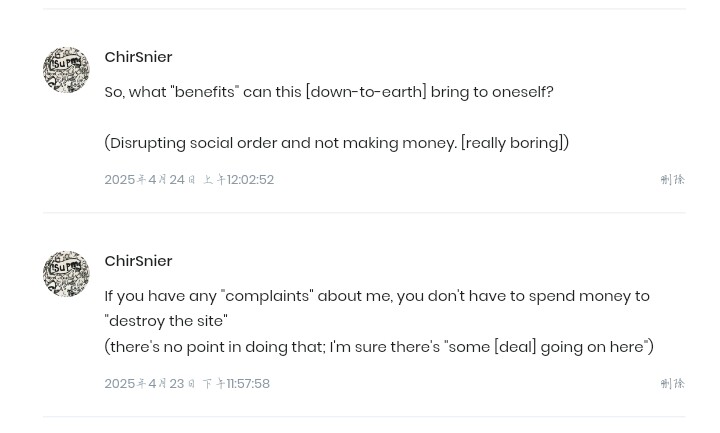Open ChirSnier's profile name above the "complaints" comment
Screen dimensions: 720x433
138,261
